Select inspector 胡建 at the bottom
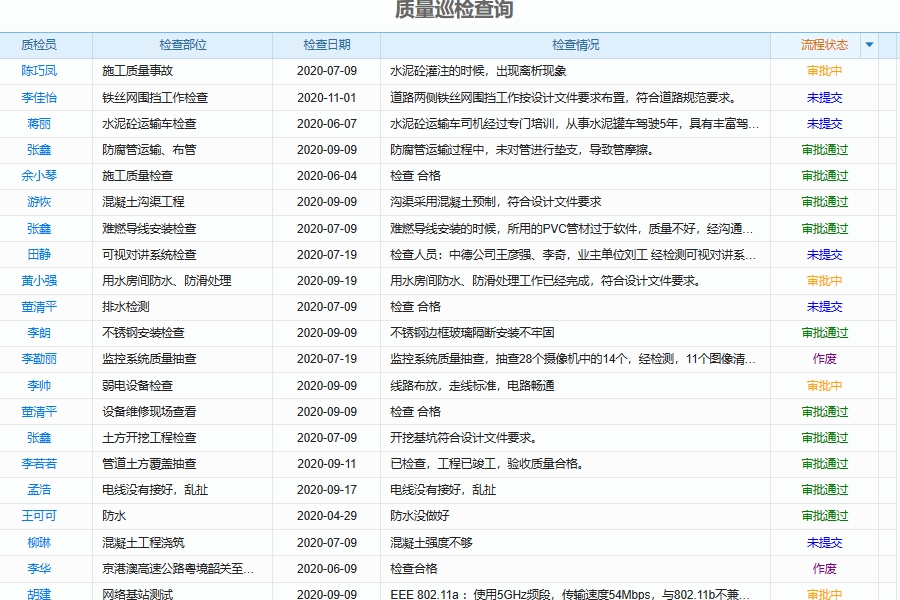The image size is (900, 600). point(38,594)
